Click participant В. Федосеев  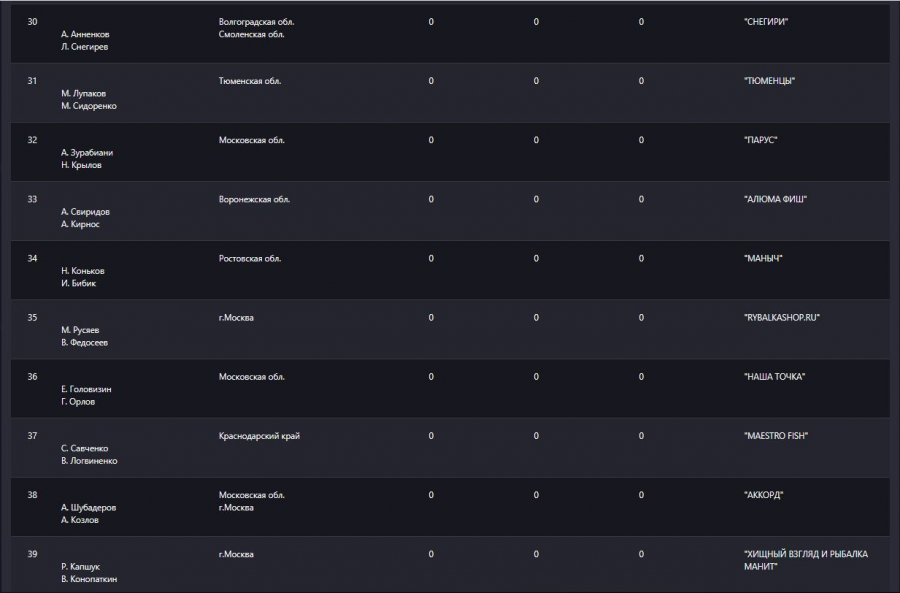[84, 343]
